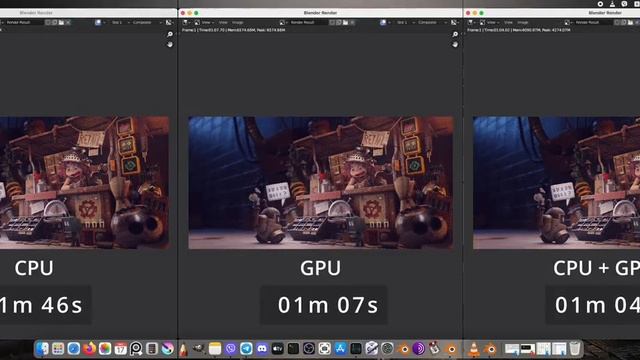The width and height of the screenshot is (640, 360).
Task: Click render slot icon in GPU window
Action: pos(383,22)
